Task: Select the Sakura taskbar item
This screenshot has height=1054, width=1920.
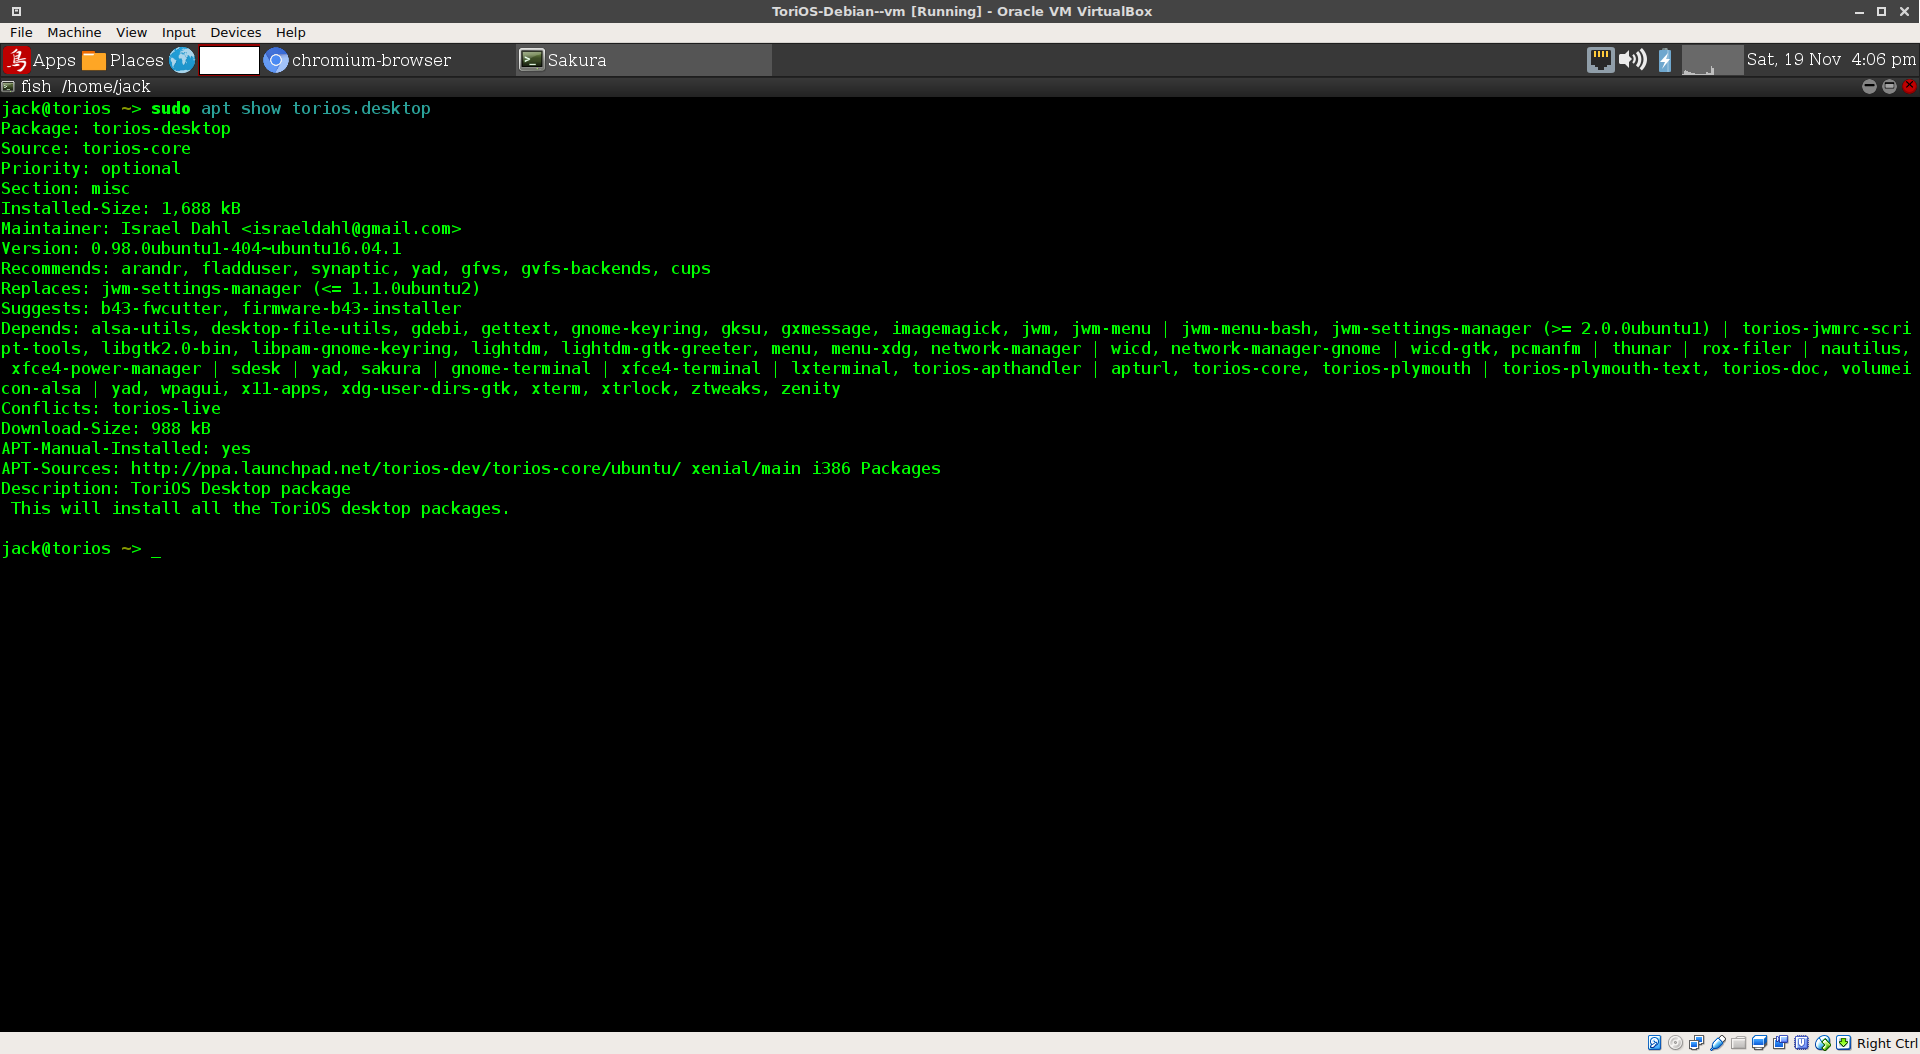Action: (x=644, y=60)
